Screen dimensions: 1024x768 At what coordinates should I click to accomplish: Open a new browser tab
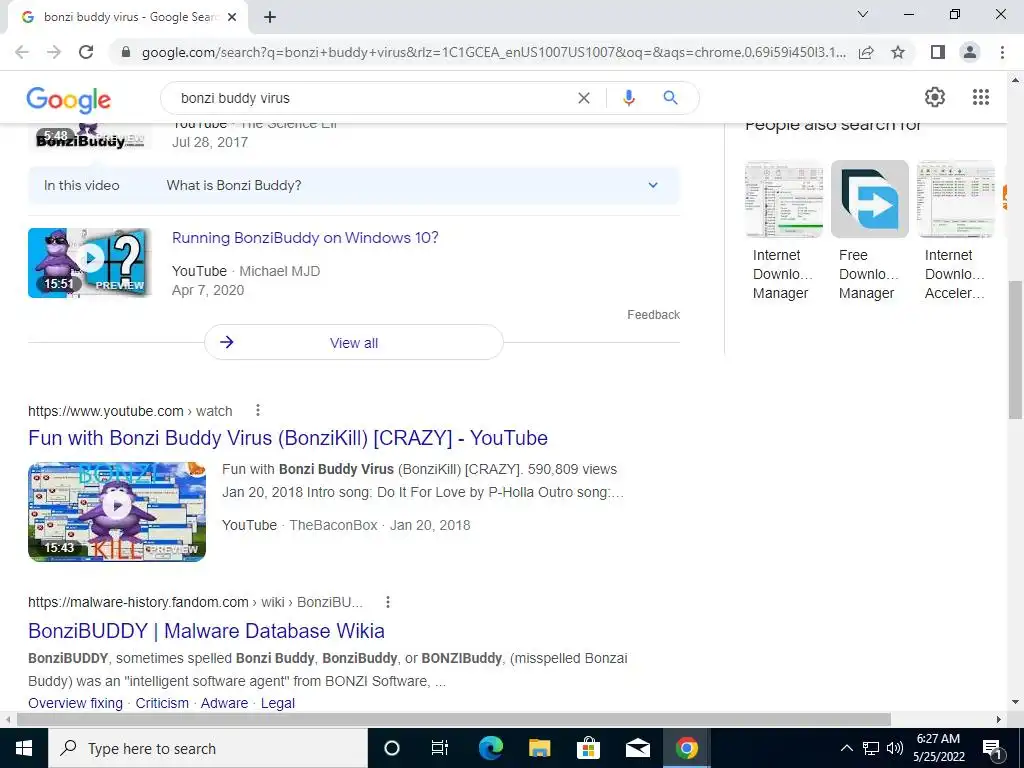(270, 18)
